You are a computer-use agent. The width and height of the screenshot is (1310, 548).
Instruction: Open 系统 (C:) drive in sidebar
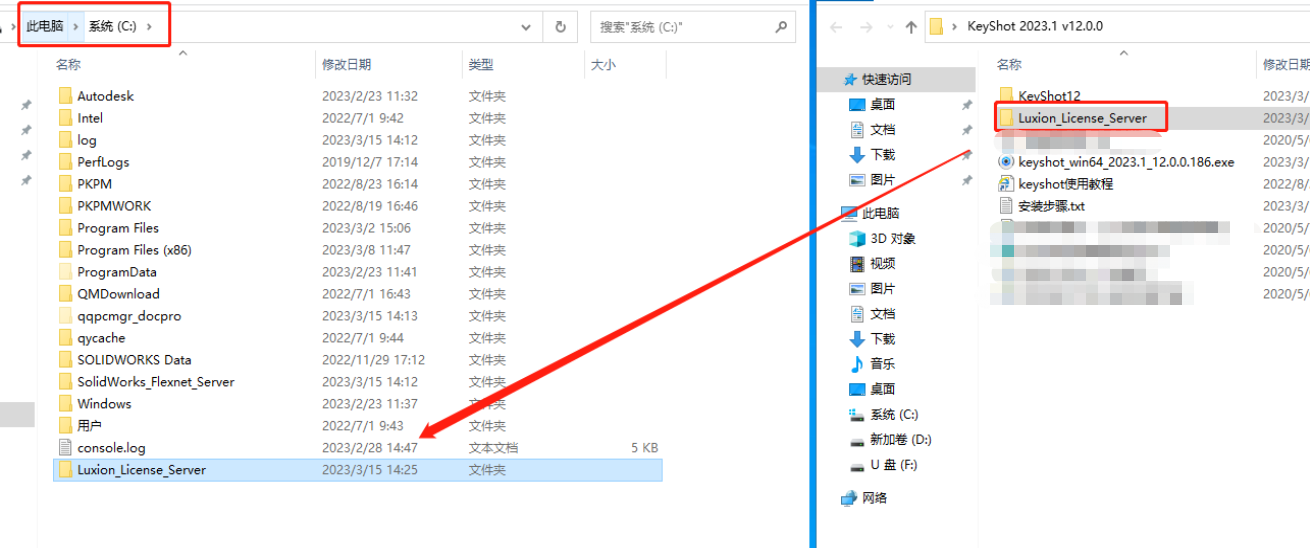(x=893, y=414)
